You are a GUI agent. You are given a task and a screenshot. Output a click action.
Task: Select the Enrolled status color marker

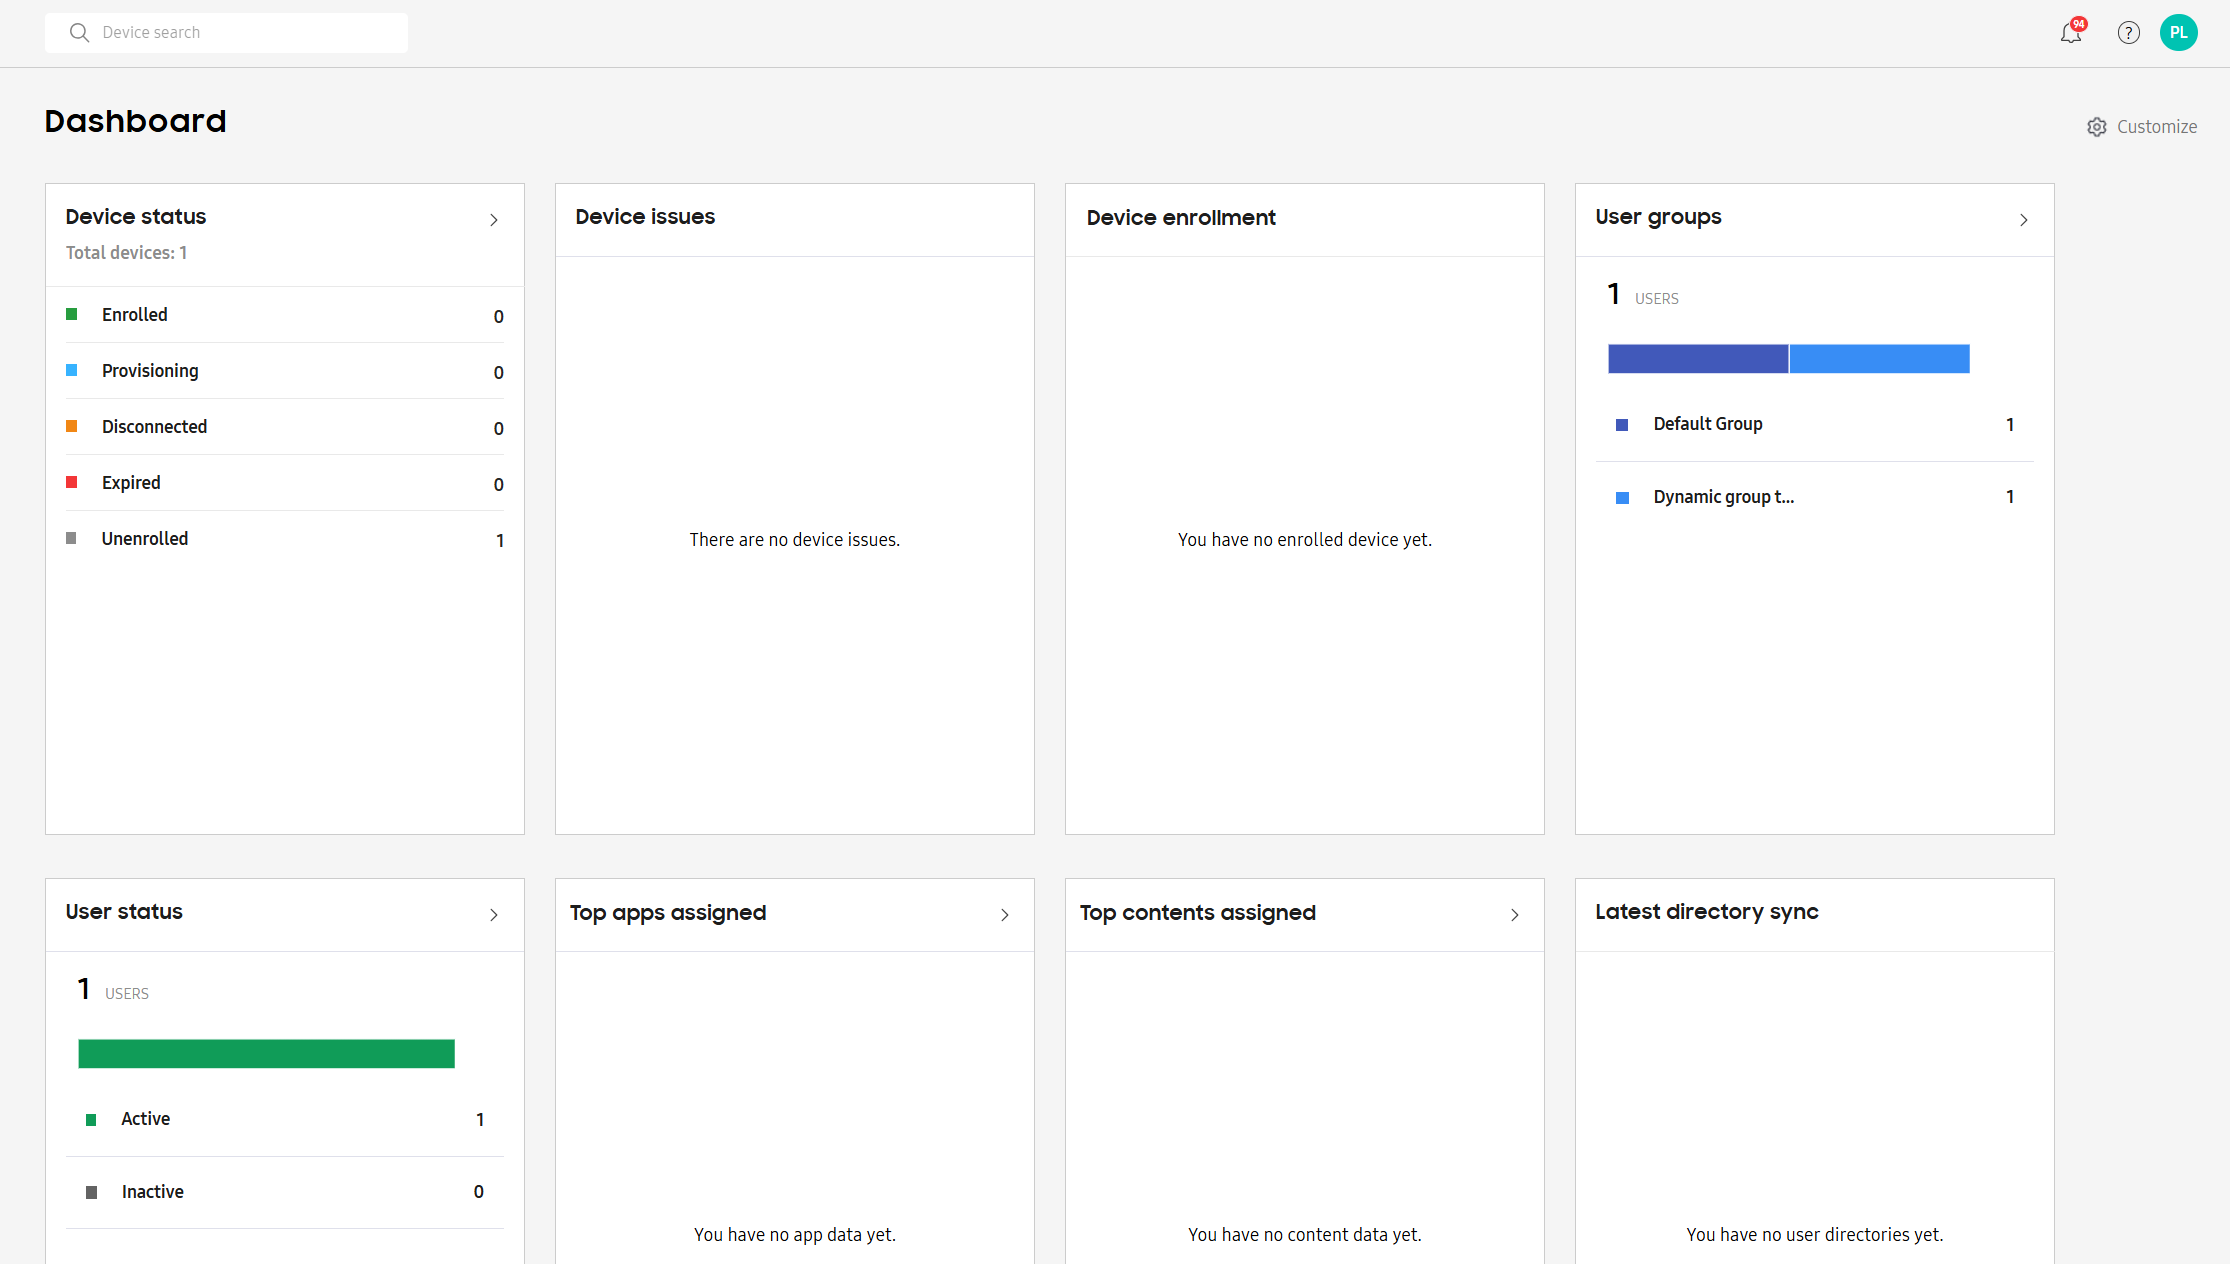(x=71, y=314)
